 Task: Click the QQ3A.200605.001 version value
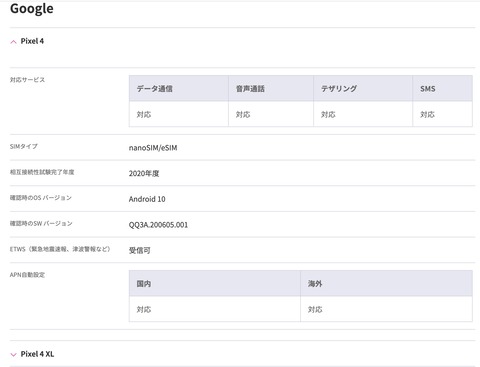(x=158, y=225)
